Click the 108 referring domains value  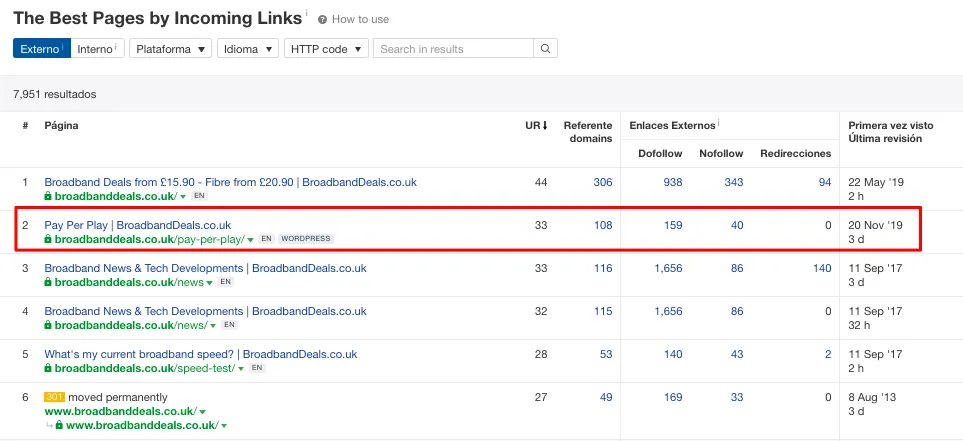point(603,225)
